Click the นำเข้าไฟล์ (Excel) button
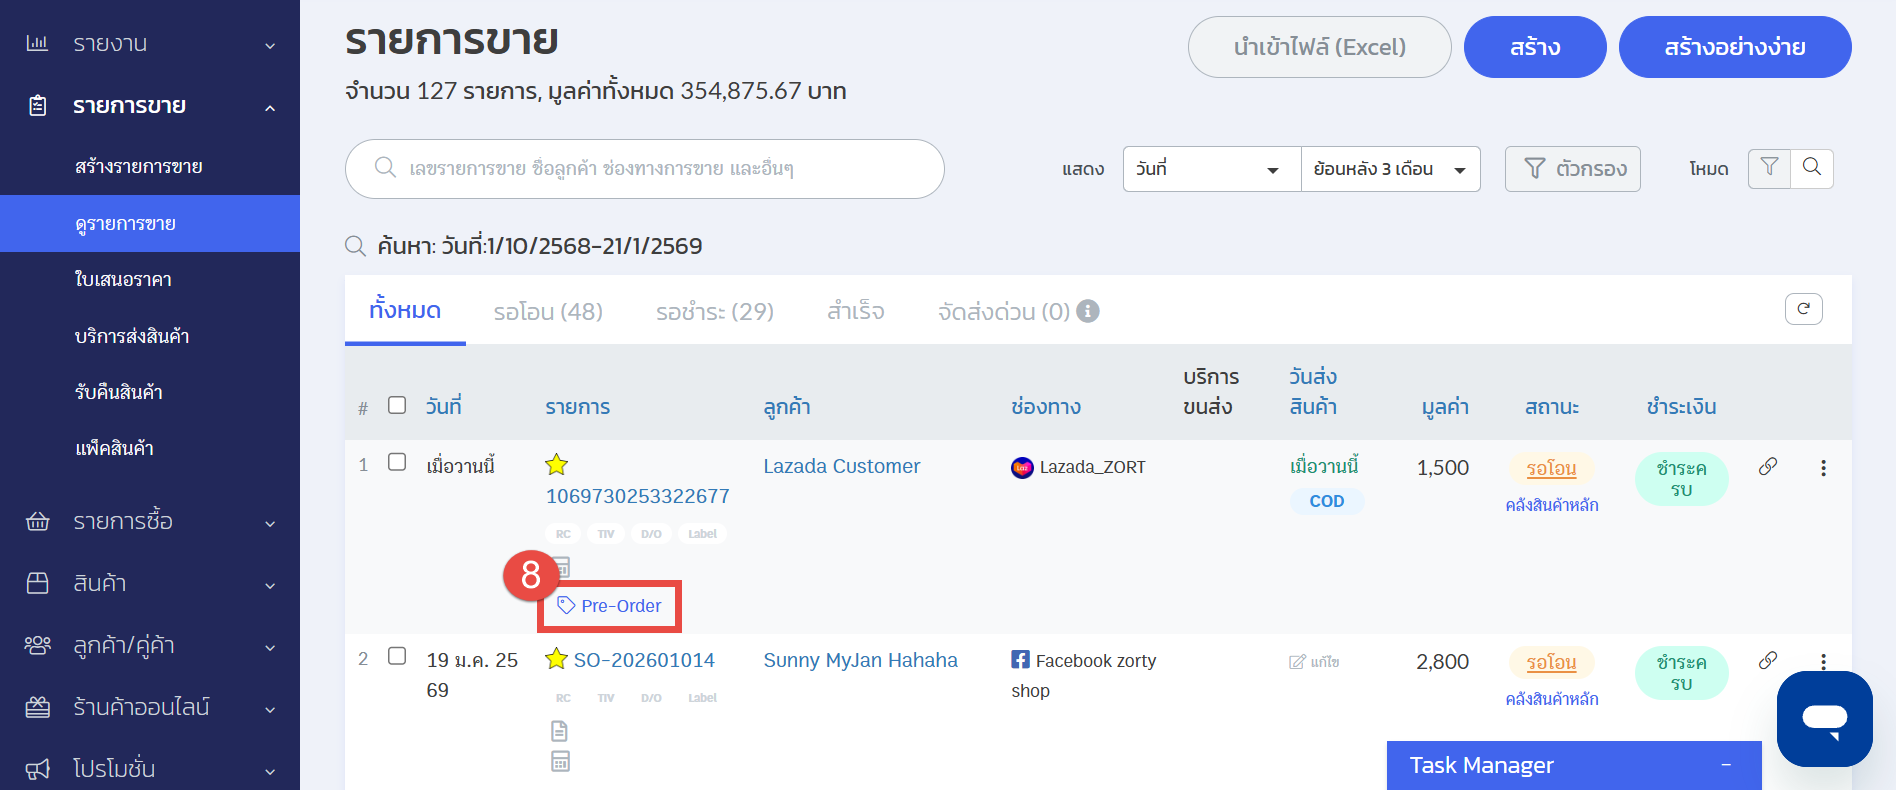Viewport: 1896px width, 790px height. [1319, 47]
